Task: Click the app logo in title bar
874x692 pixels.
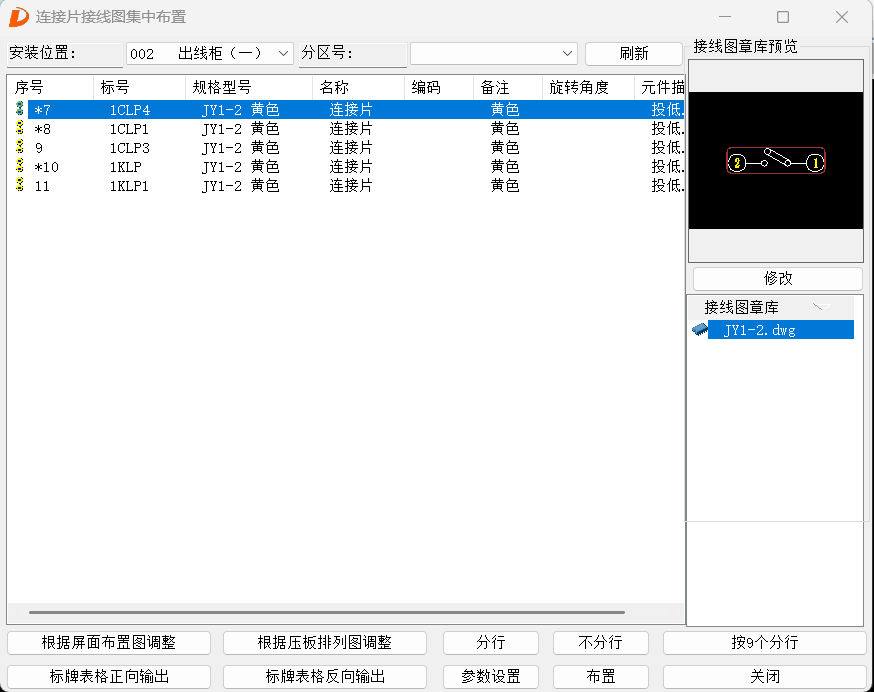Action: click(x=18, y=17)
